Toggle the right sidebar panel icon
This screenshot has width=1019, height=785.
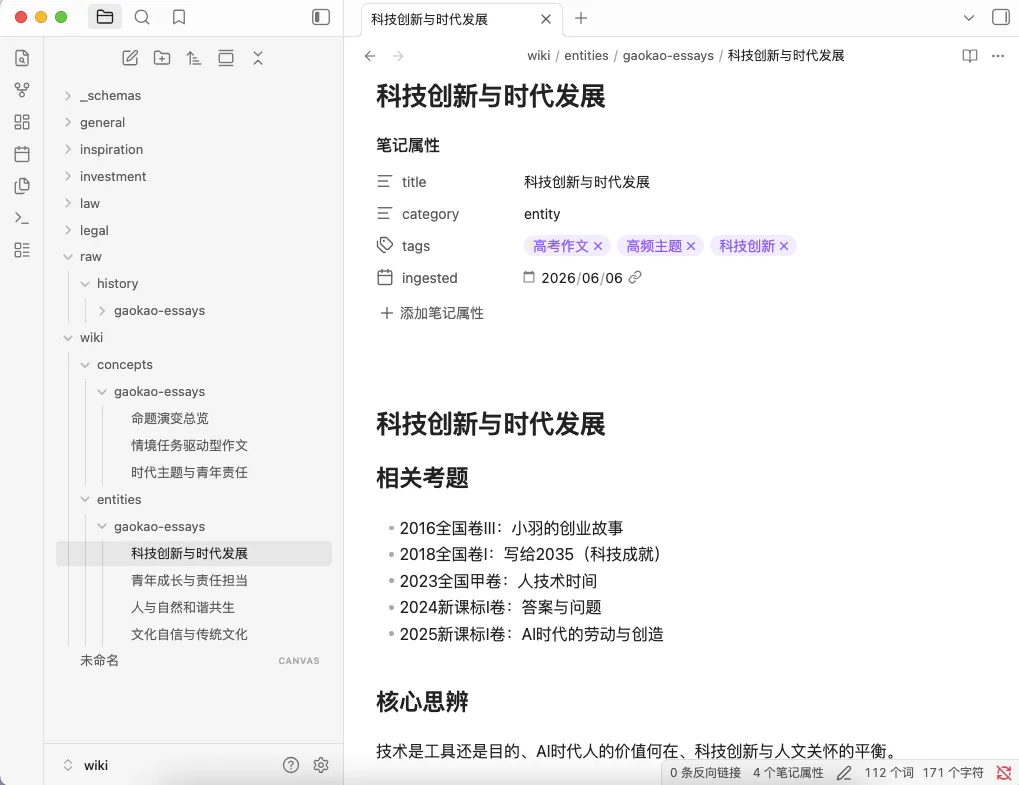tap(1001, 17)
